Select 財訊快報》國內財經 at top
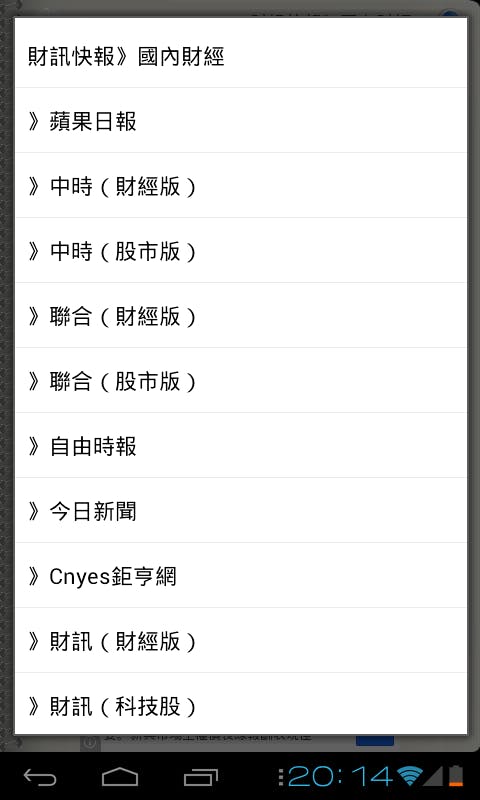Viewport: 480px width, 800px height. 126,57
